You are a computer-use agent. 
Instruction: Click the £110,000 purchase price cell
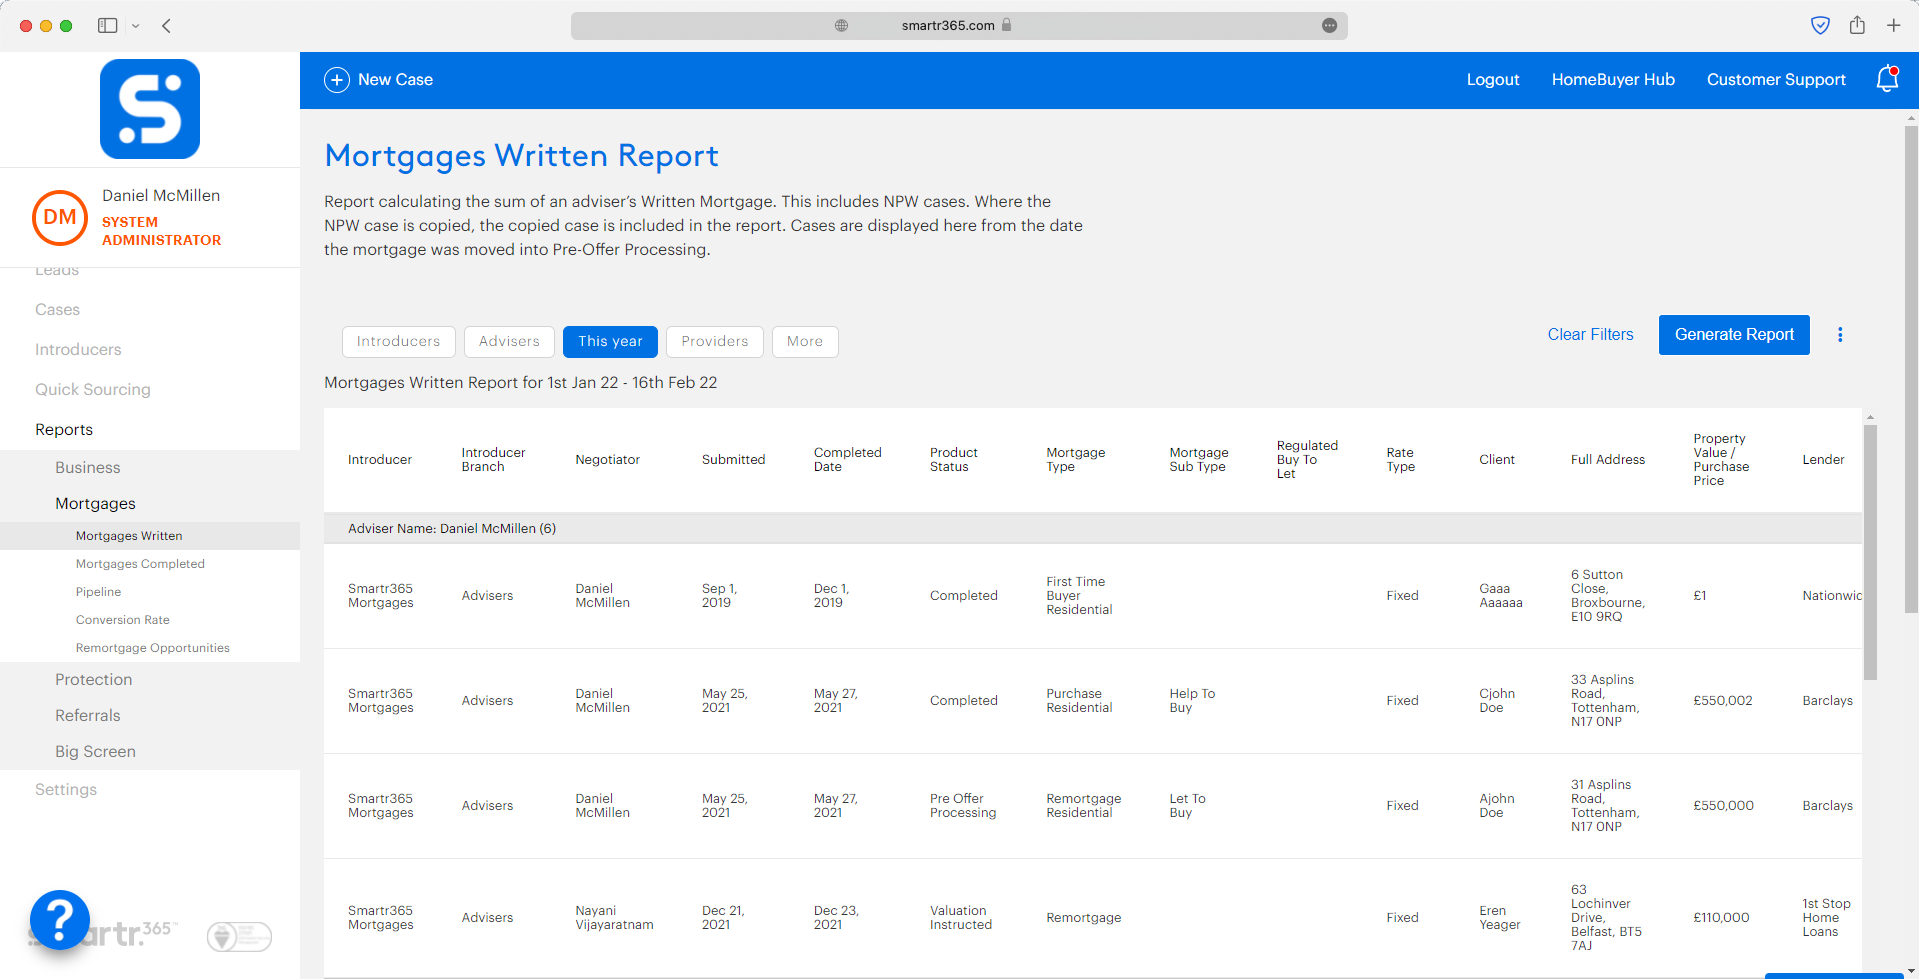pyautogui.click(x=1721, y=918)
